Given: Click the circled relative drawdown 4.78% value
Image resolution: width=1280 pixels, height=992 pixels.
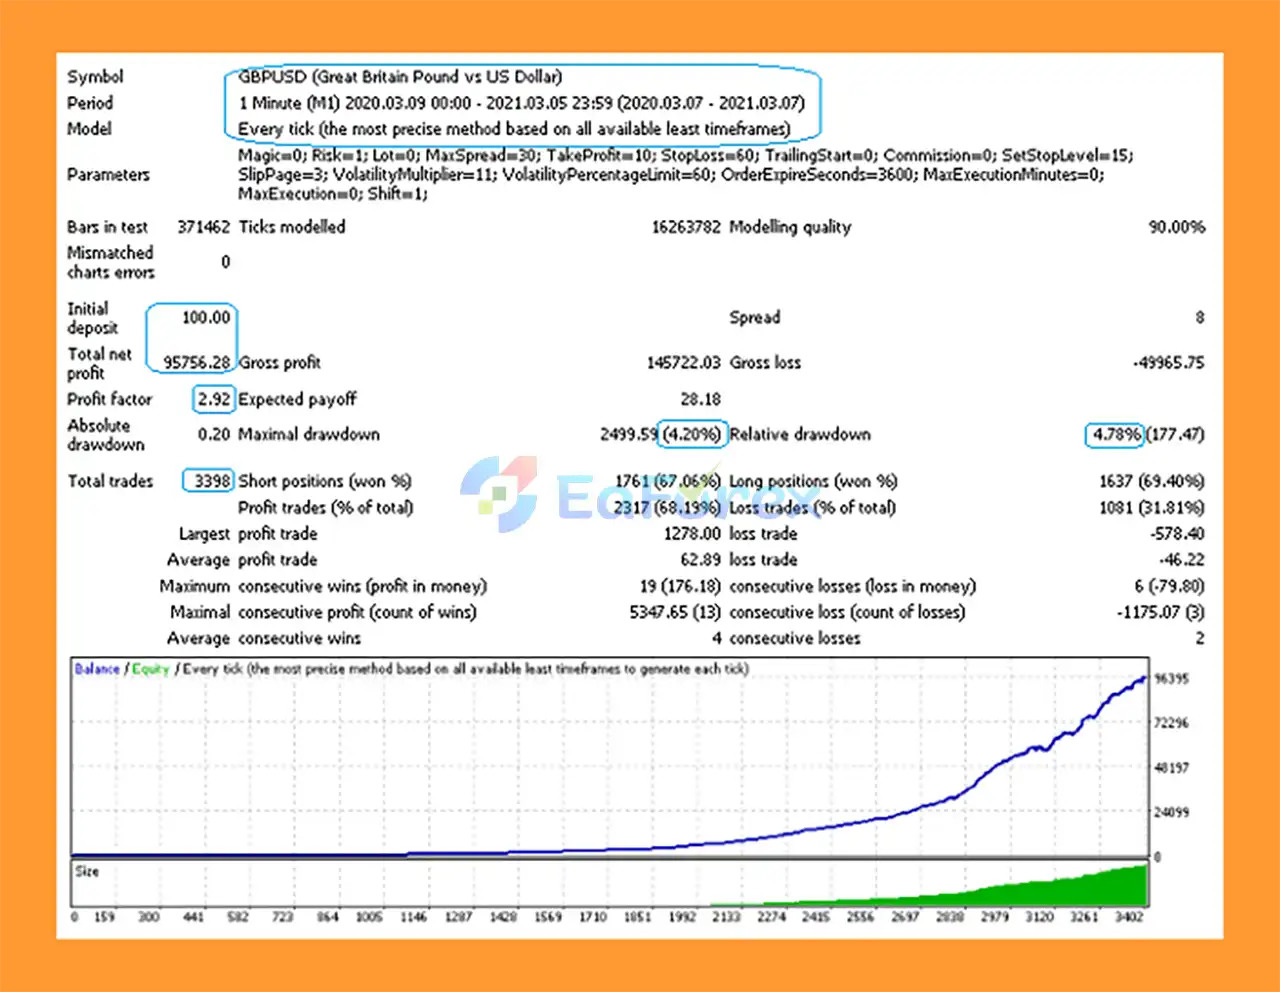Looking at the screenshot, I should [x=1116, y=434].
